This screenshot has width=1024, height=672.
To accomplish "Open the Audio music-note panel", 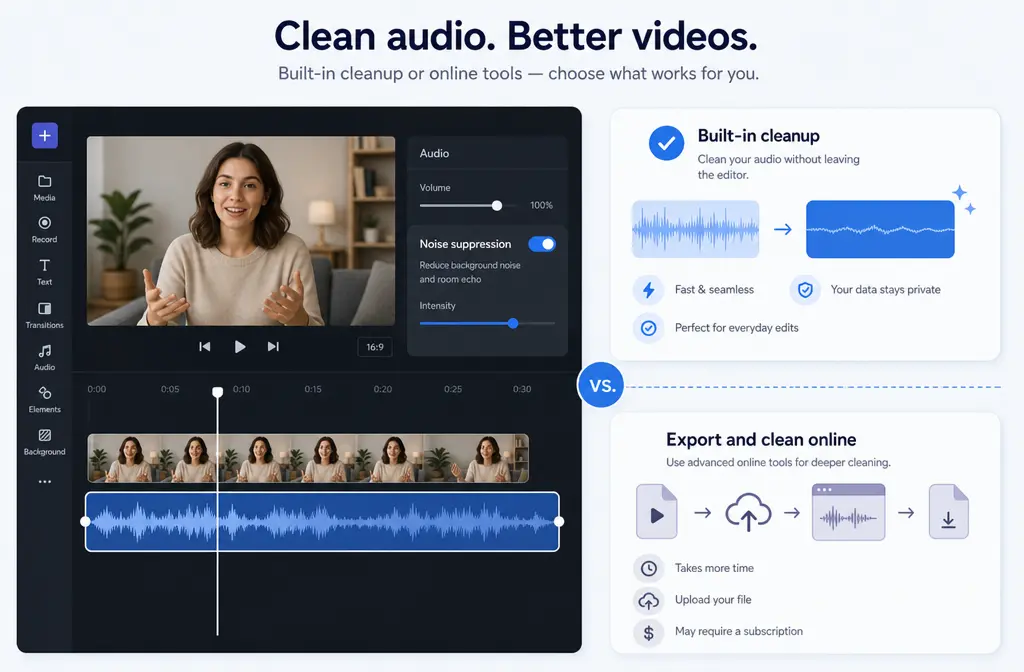I will 44,357.
